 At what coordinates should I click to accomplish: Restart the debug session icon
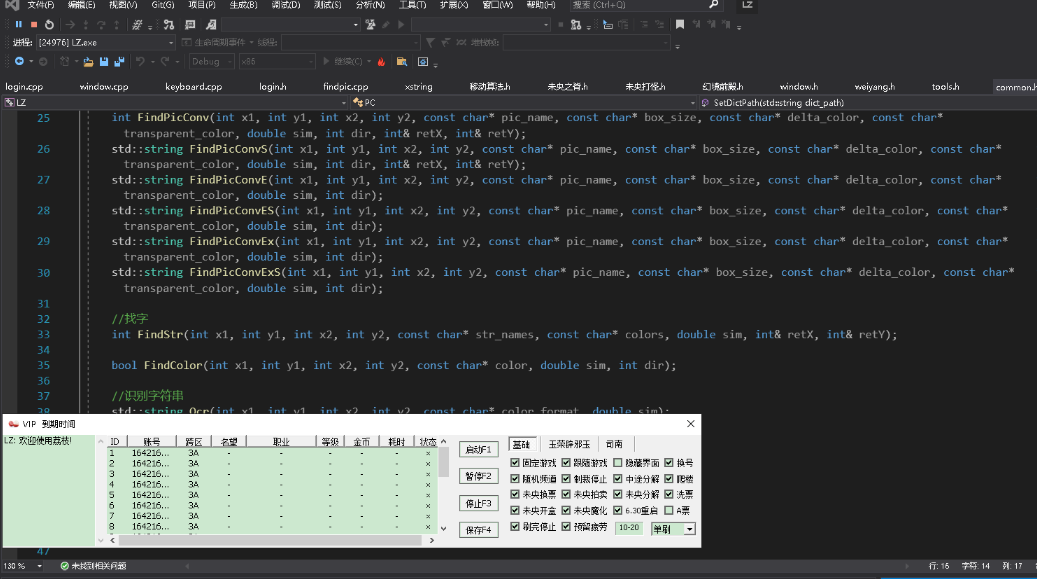point(49,24)
